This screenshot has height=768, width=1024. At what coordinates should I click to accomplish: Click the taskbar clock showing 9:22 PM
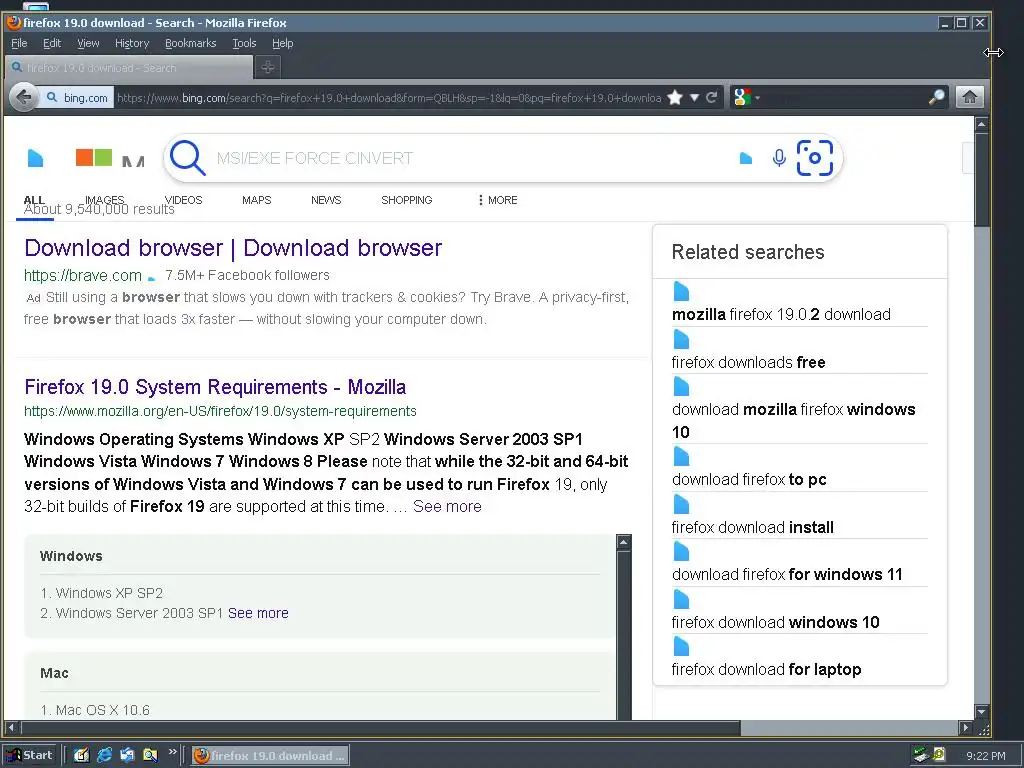[x=985, y=756]
